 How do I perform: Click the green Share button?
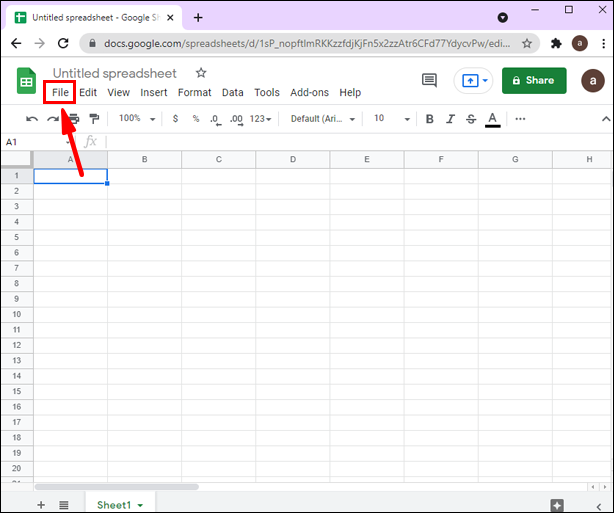pyautogui.click(x=534, y=81)
